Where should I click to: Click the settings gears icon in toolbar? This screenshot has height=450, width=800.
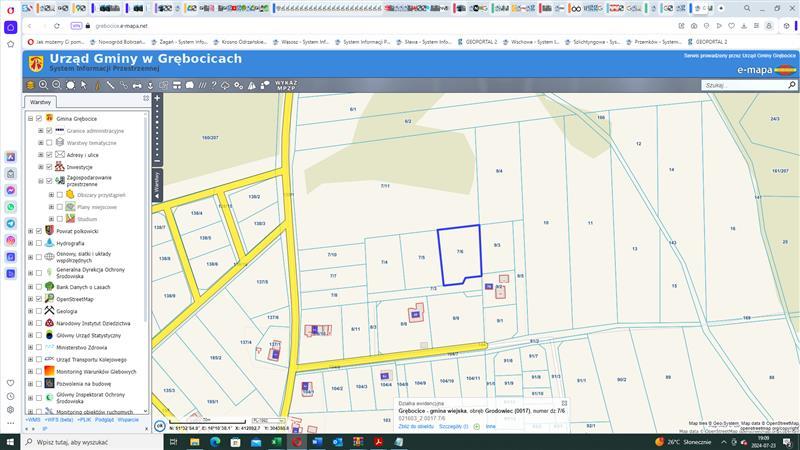(x=240, y=86)
